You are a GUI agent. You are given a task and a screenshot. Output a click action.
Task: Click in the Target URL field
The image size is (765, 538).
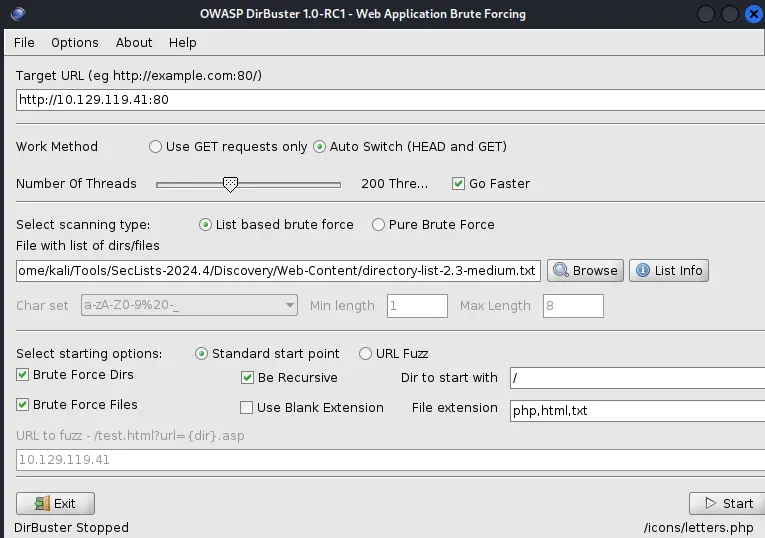[390, 100]
